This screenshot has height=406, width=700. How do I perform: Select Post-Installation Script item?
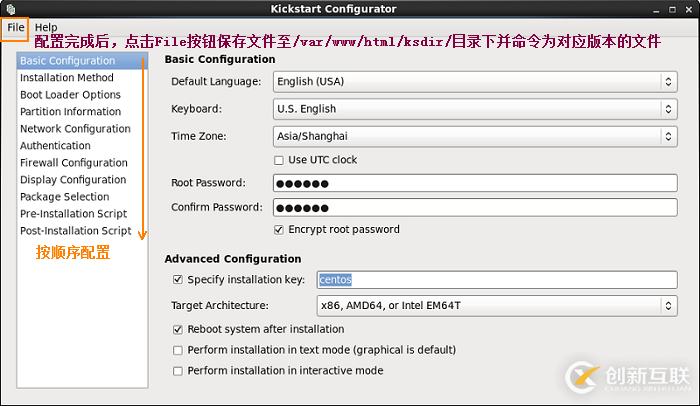point(75,231)
